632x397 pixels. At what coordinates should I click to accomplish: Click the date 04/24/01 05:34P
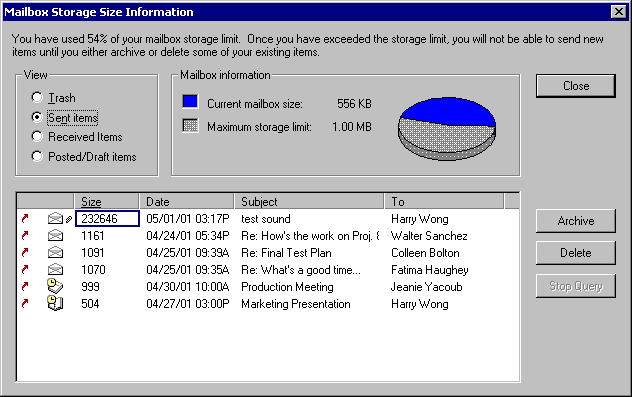tap(188, 236)
